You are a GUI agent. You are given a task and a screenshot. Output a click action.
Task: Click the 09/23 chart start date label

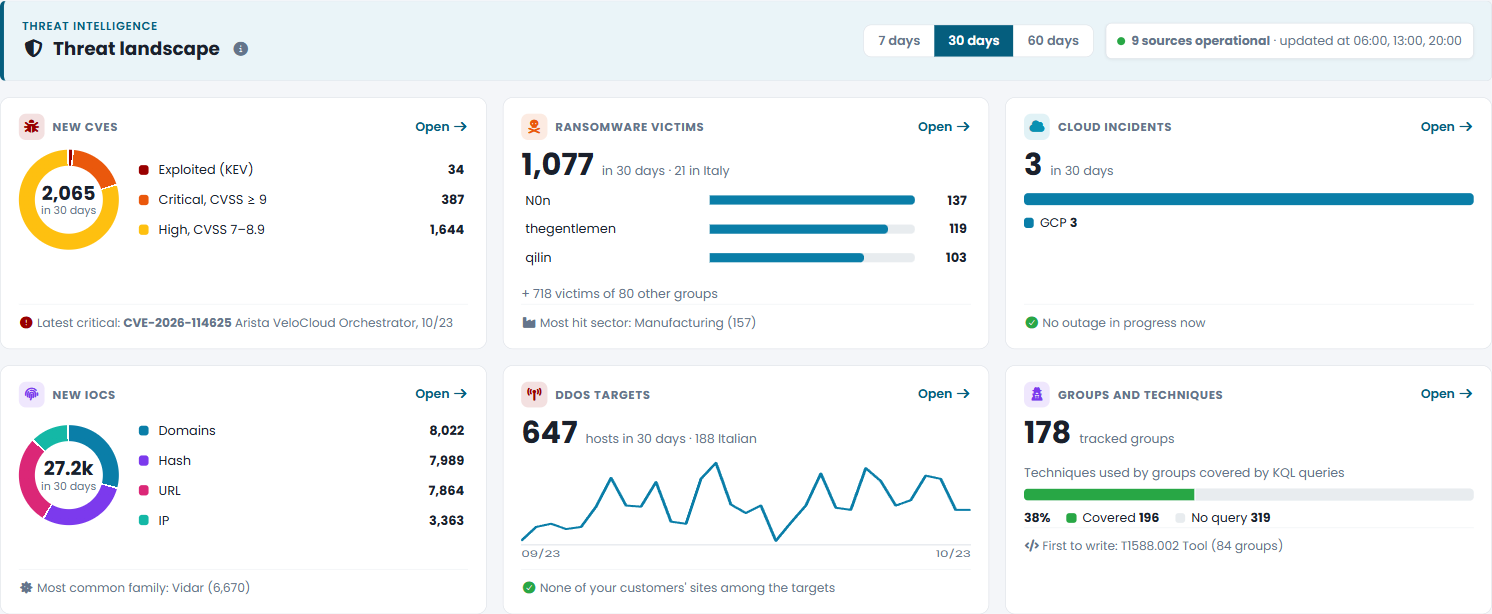[x=541, y=554]
